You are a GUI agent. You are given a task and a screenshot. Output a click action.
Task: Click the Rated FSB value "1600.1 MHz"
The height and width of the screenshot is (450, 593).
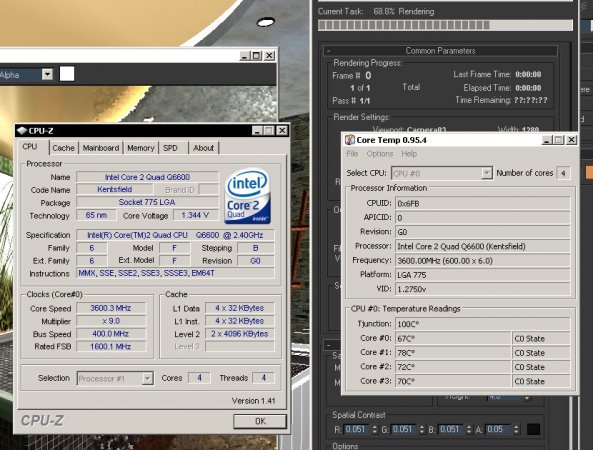(111, 346)
